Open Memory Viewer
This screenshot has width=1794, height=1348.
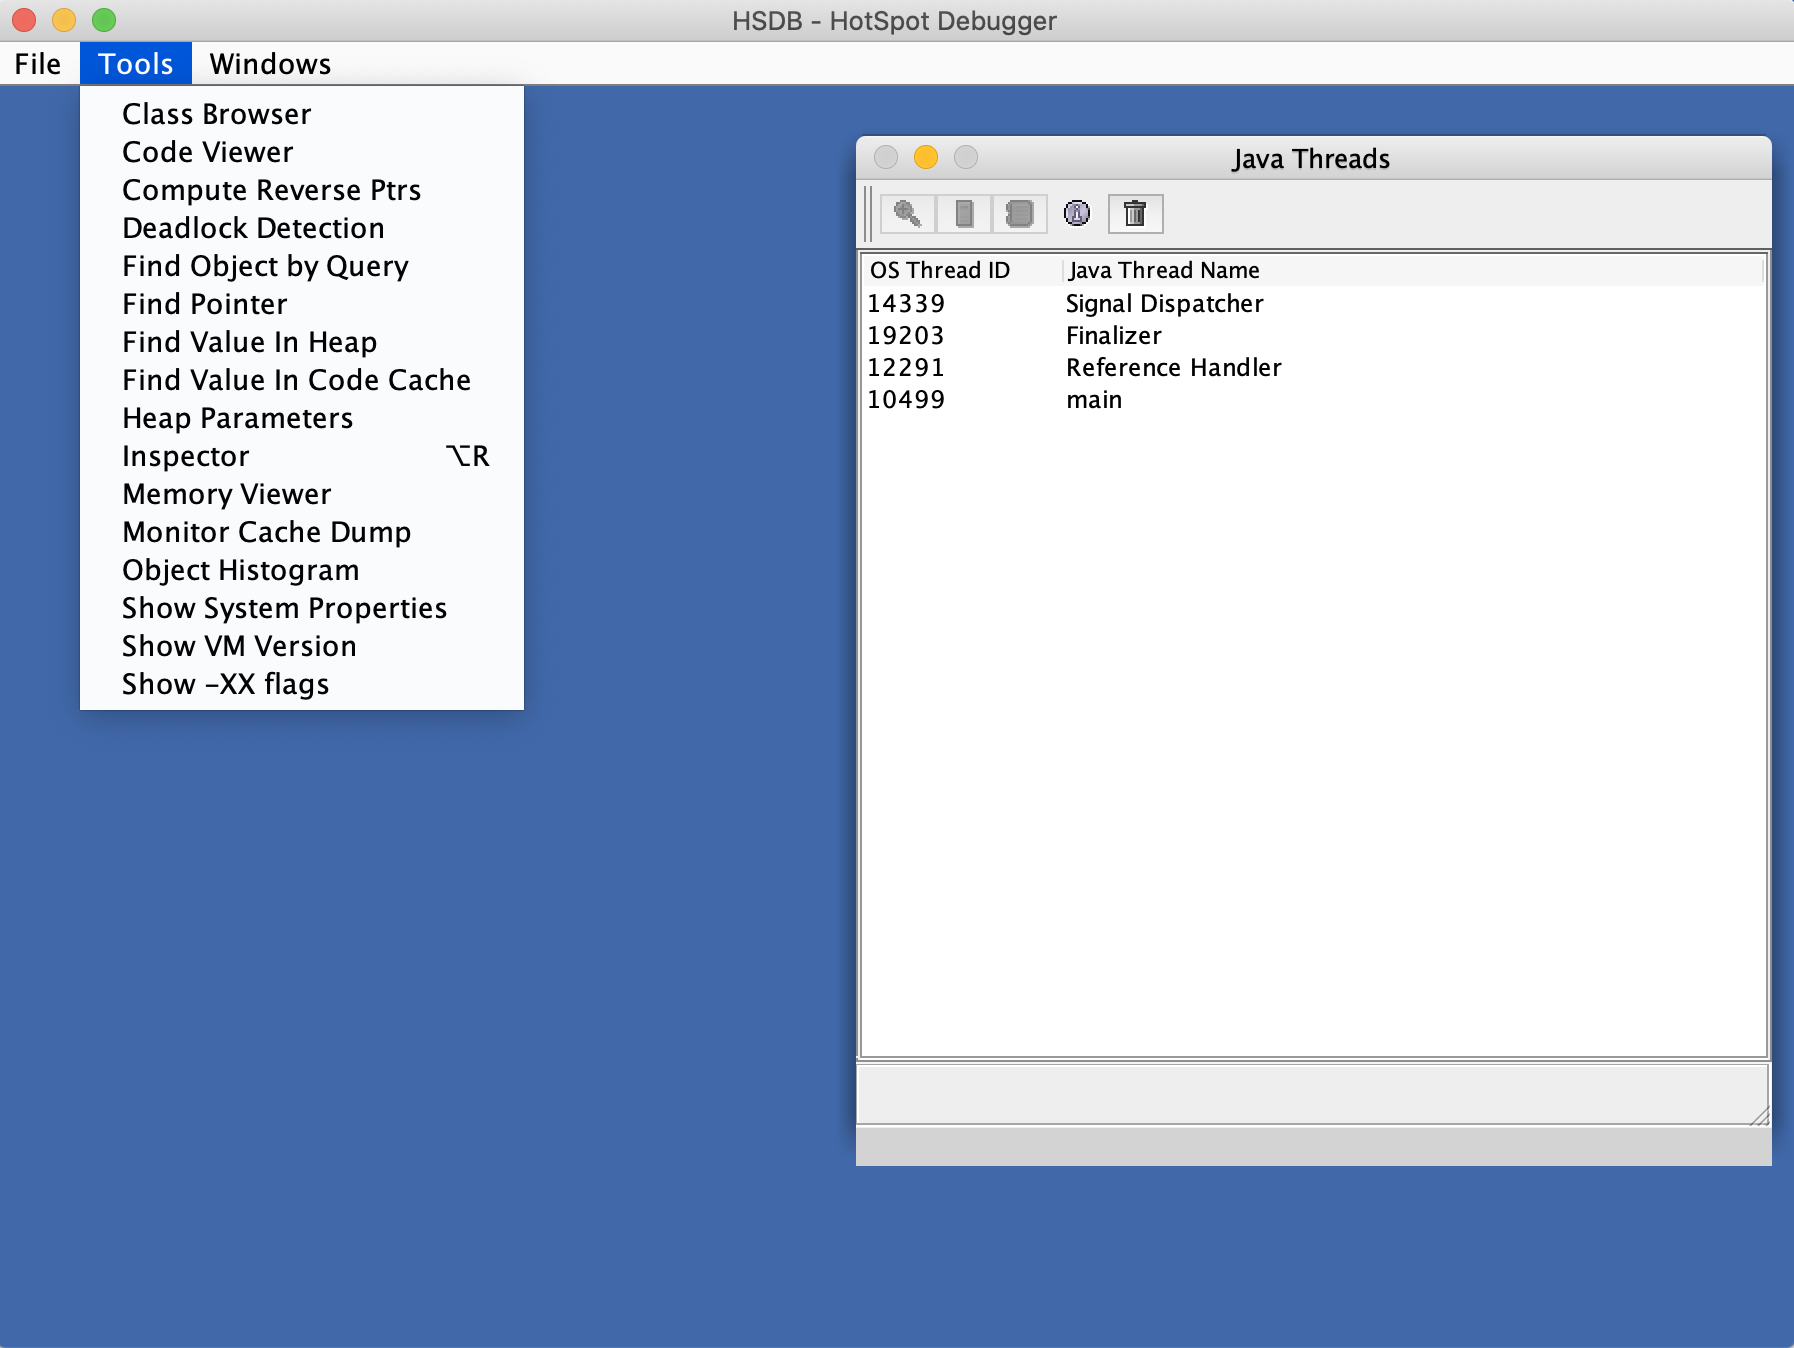point(302,494)
